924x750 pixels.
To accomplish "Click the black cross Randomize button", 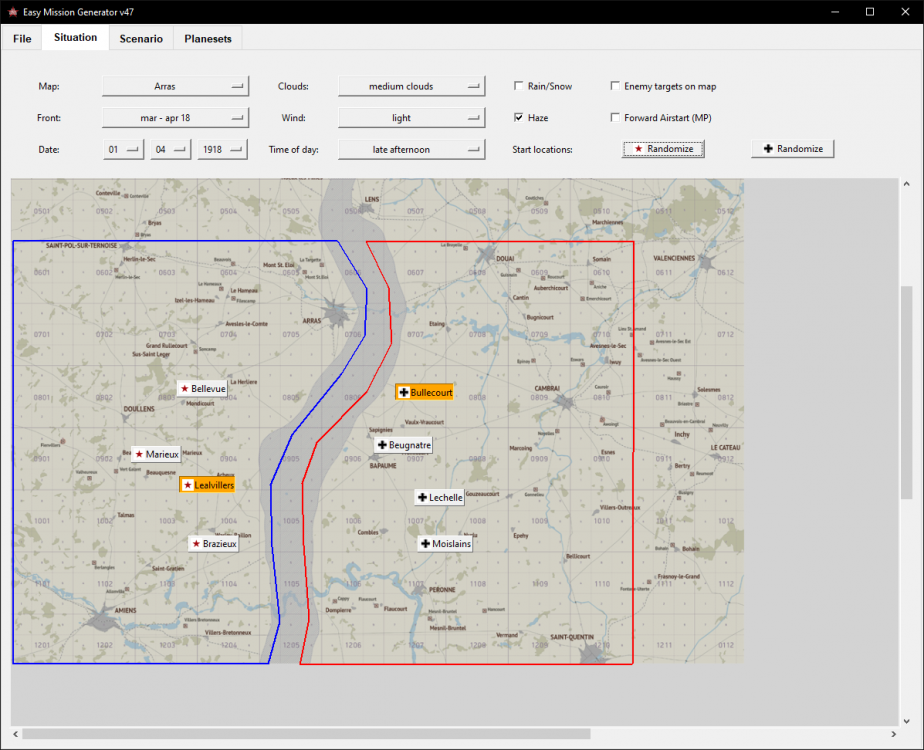I will click(792, 149).
